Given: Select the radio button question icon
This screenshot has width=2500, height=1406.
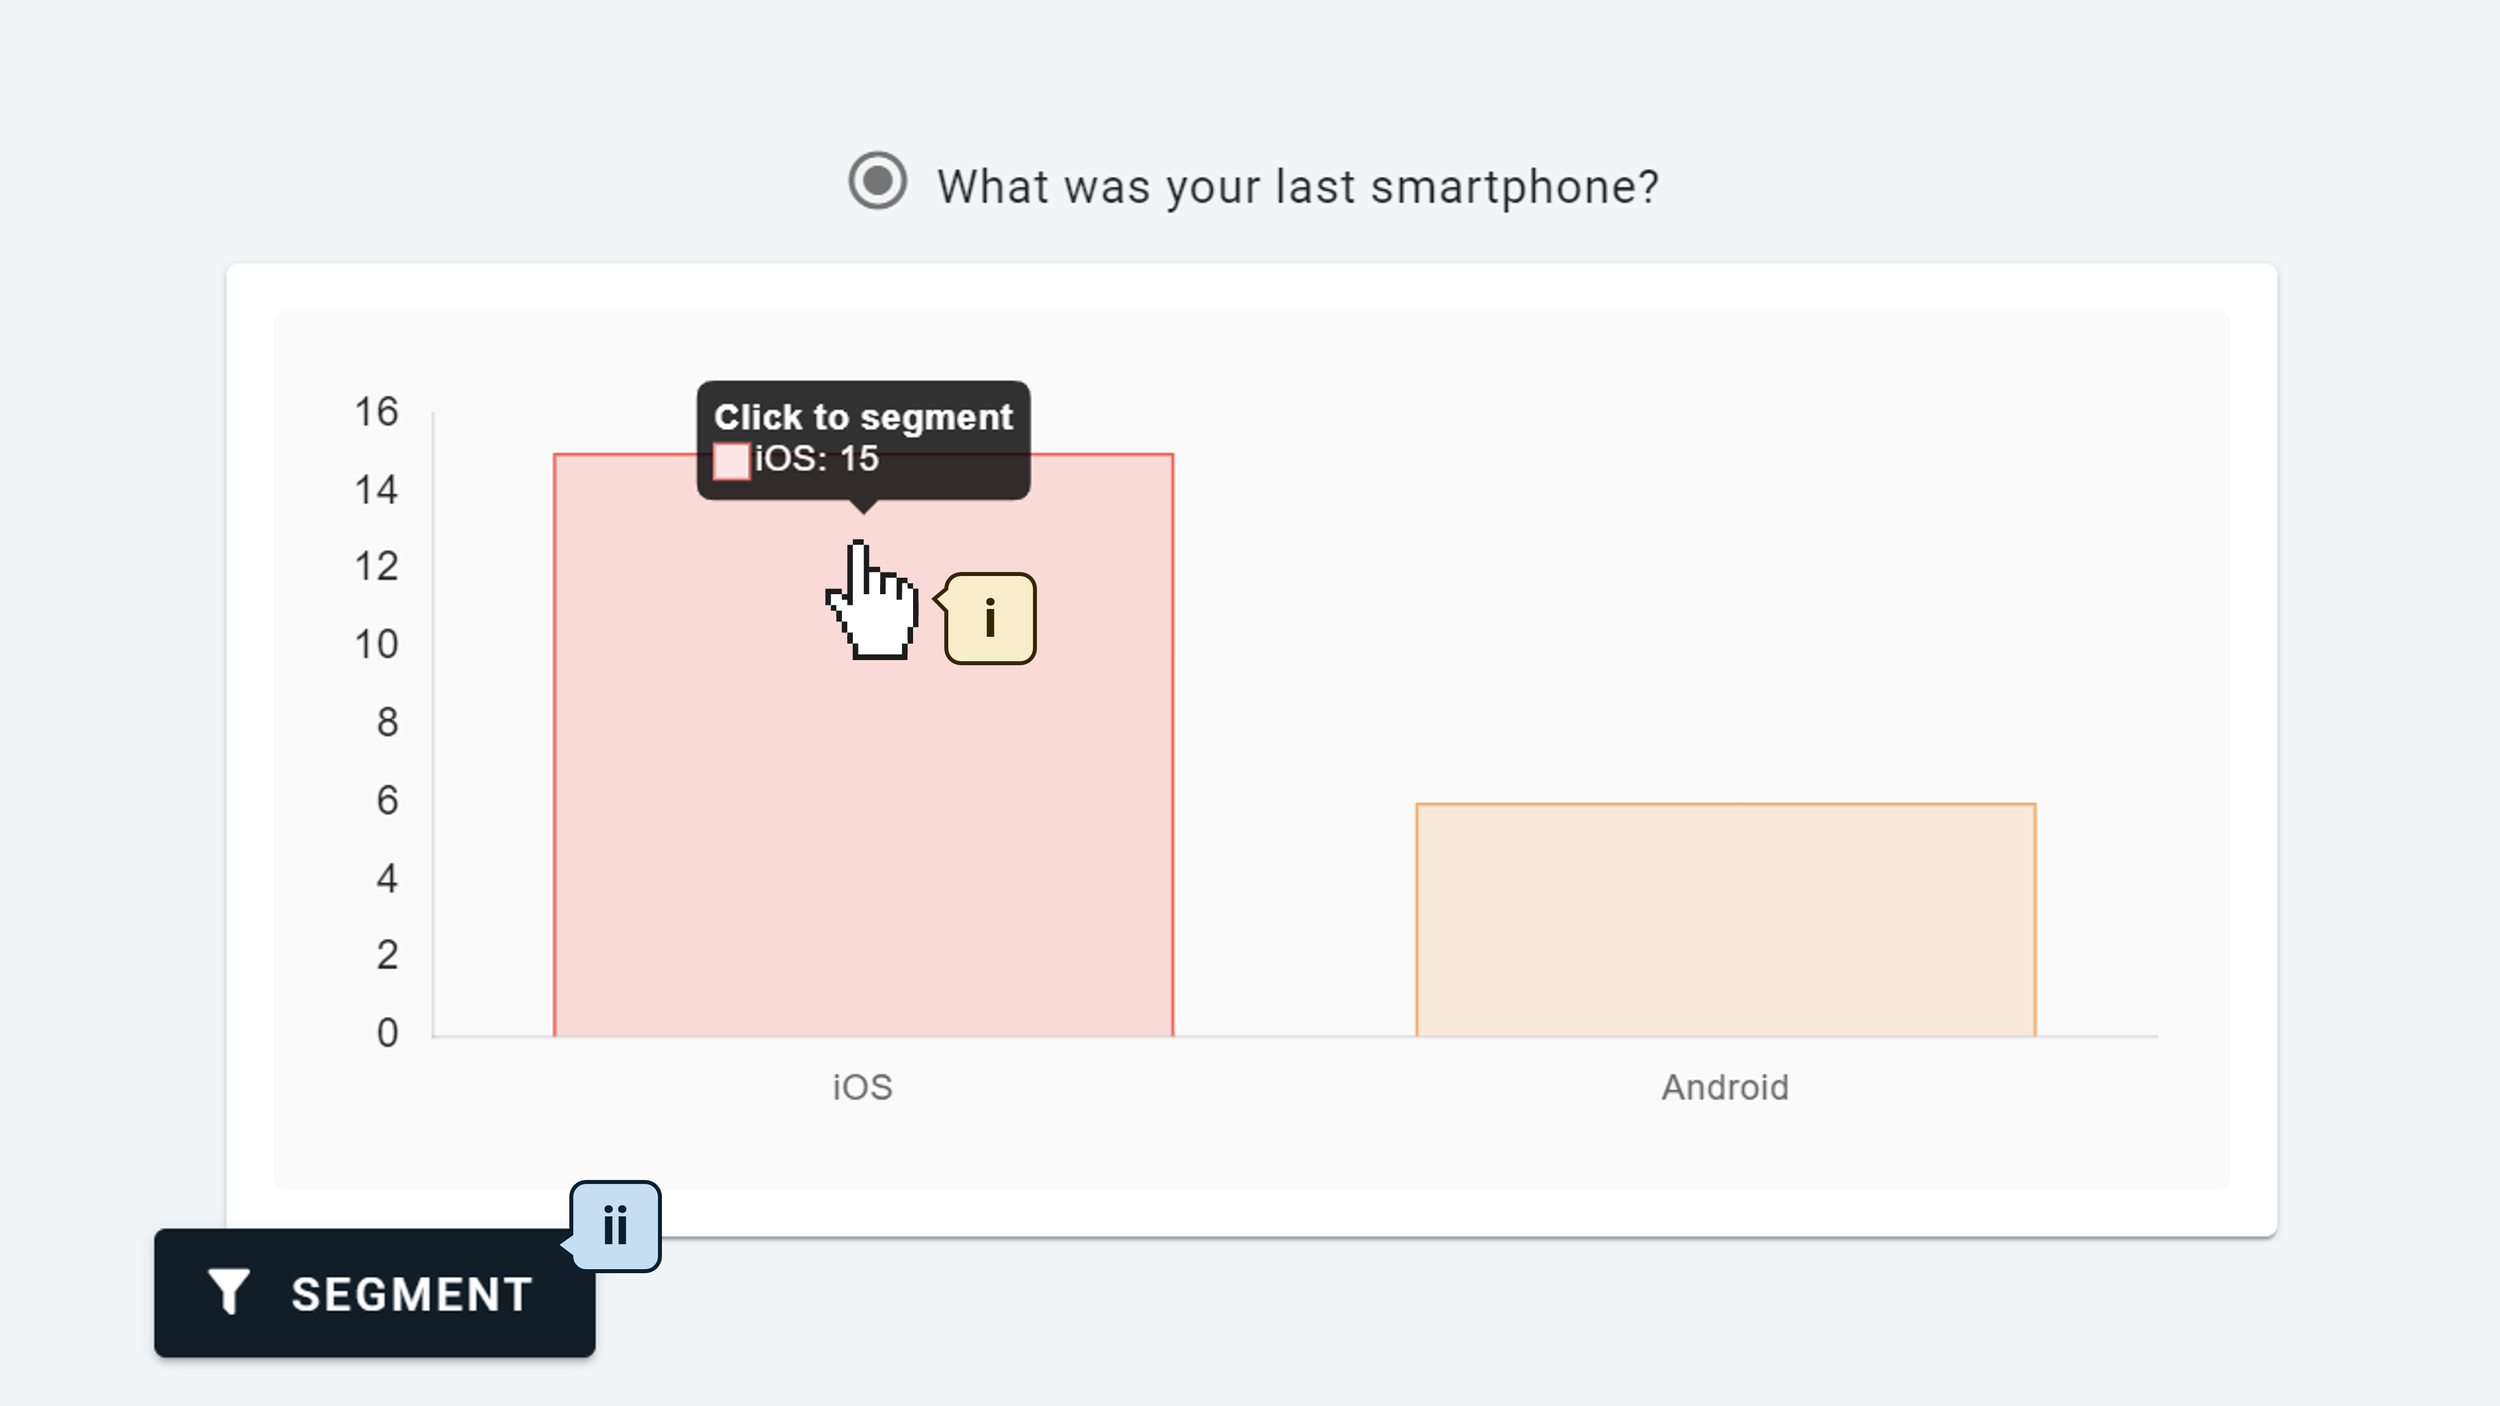Looking at the screenshot, I should click(x=877, y=181).
